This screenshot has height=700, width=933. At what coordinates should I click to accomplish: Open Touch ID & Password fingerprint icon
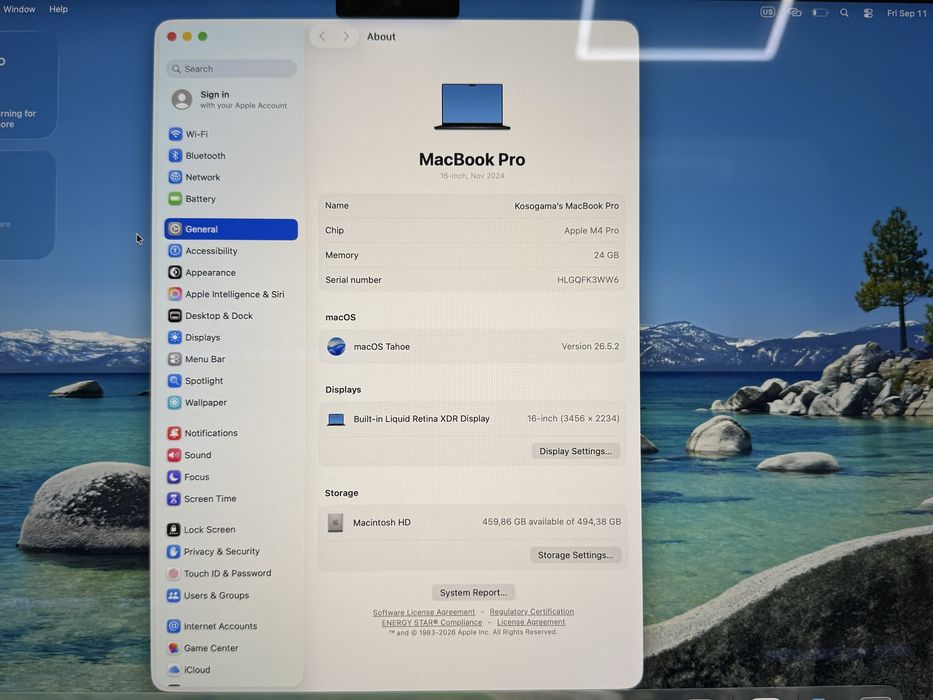point(173,573)
